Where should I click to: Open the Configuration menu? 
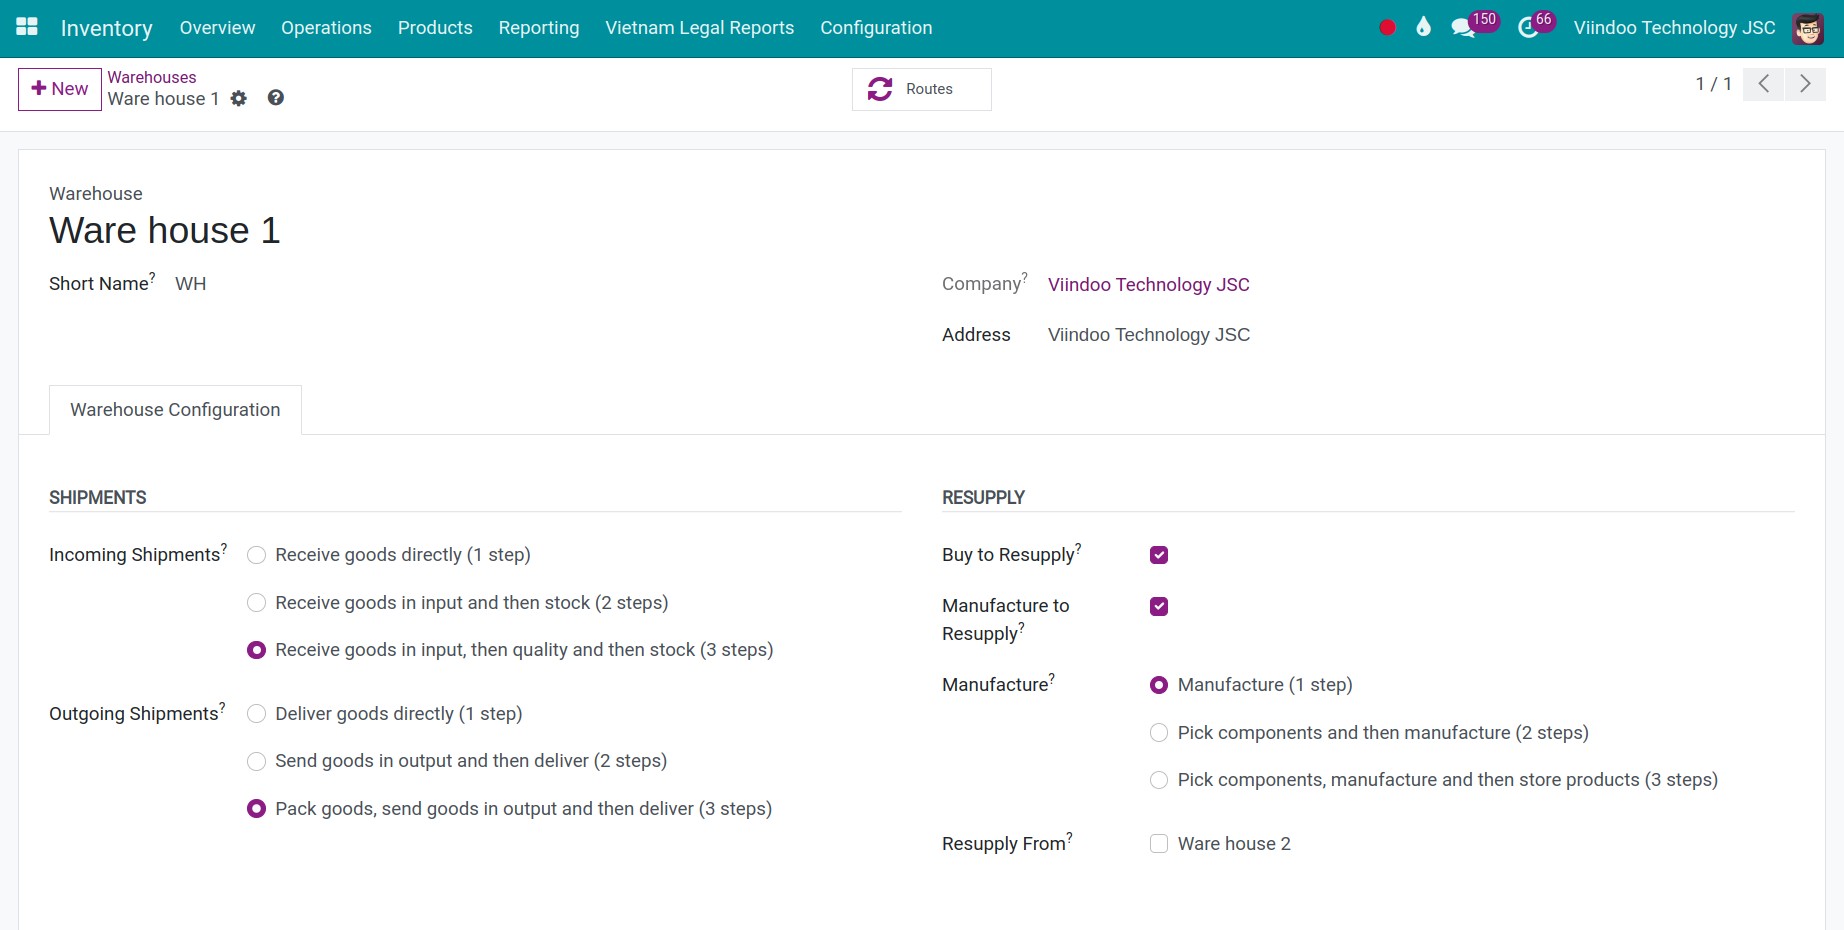pyautogui.click(x=876, y=28)
